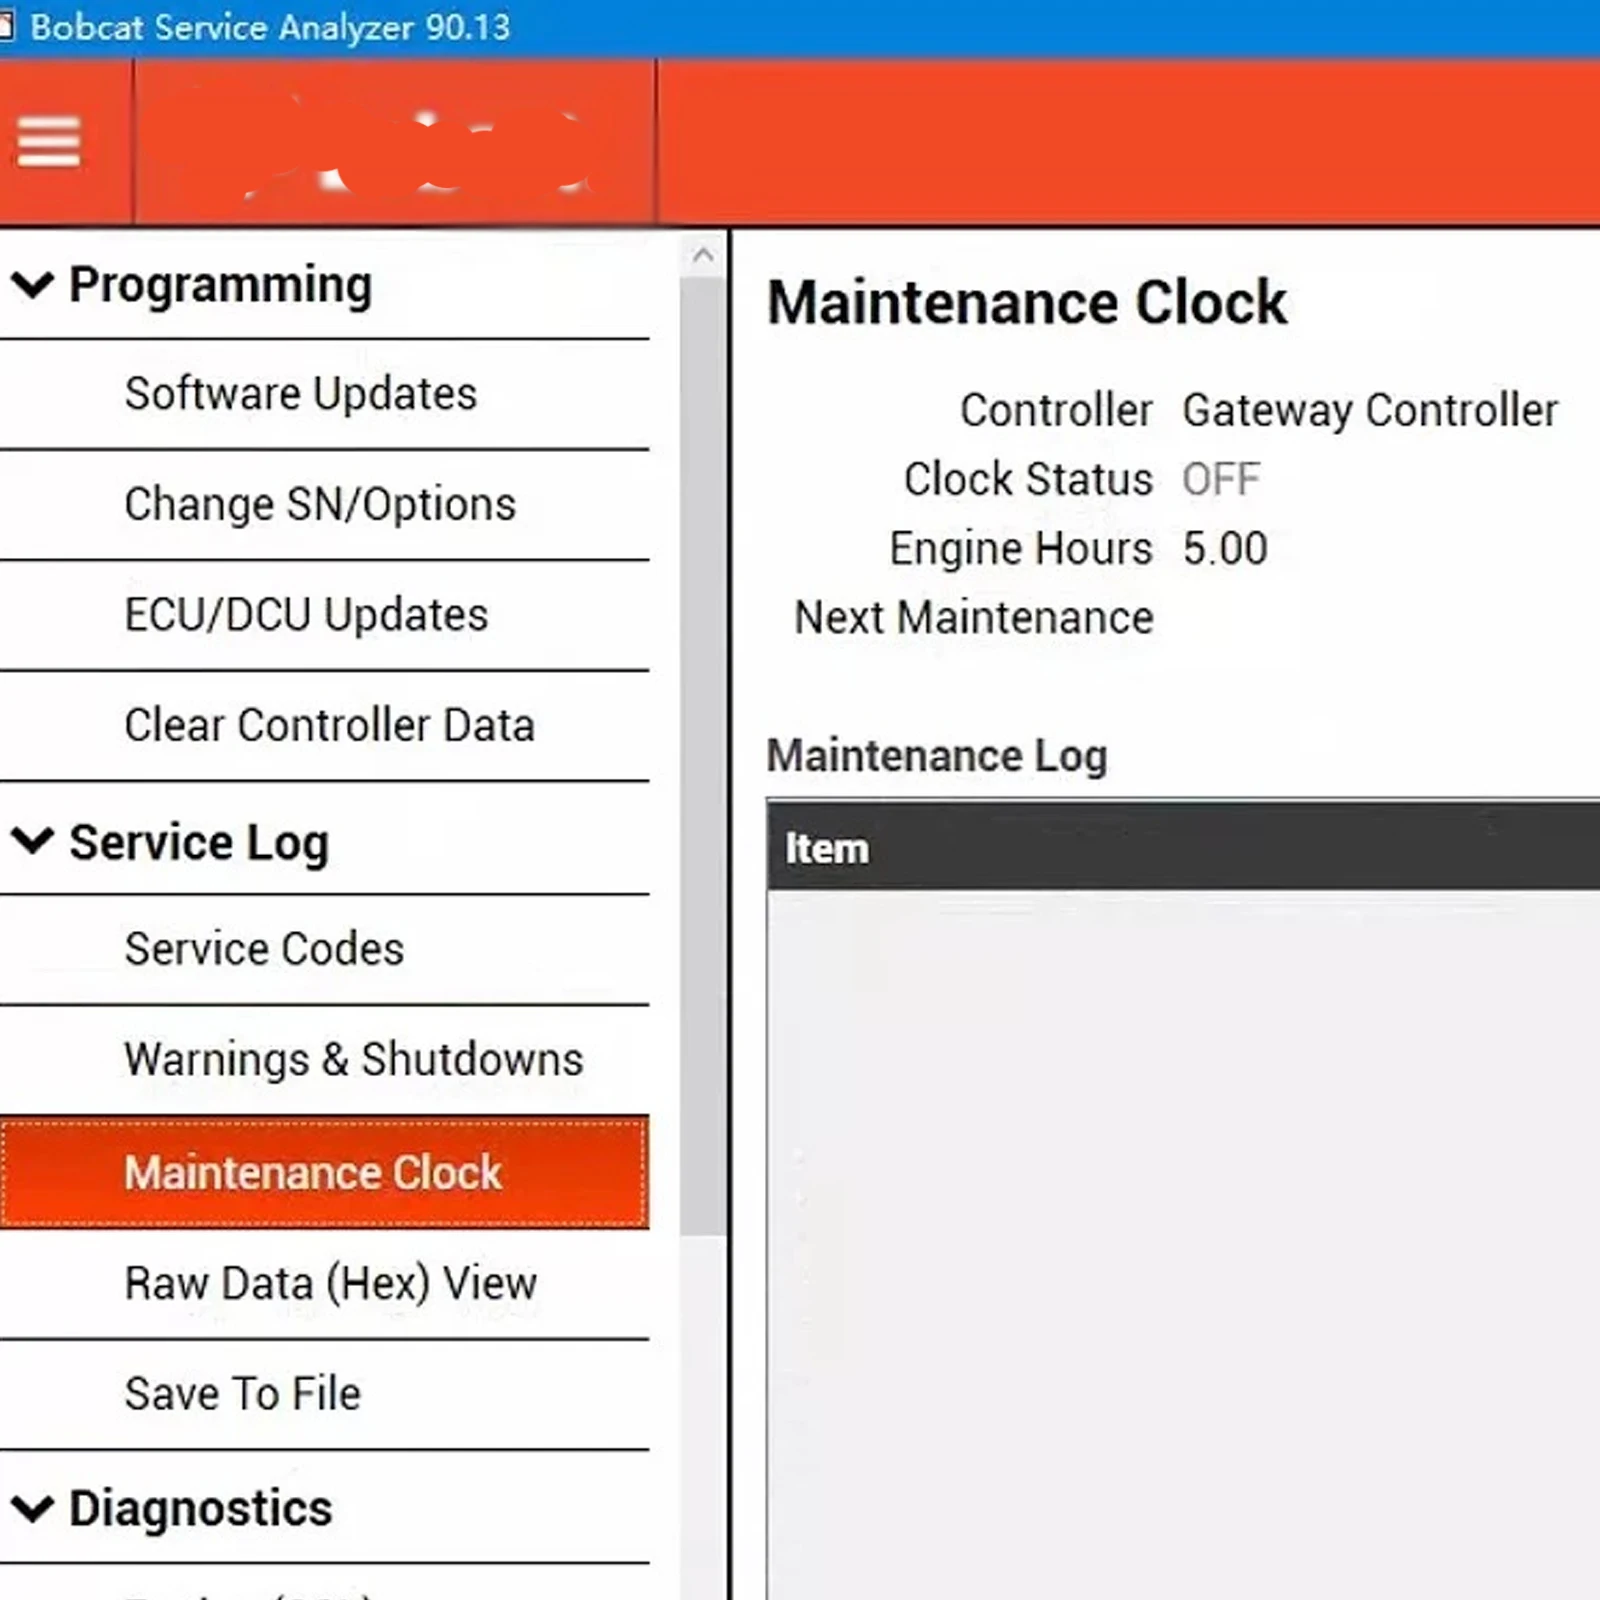Open the hamburger menu
Viewport: 1600px width, 1600px height.
click(x=48, y=142)
